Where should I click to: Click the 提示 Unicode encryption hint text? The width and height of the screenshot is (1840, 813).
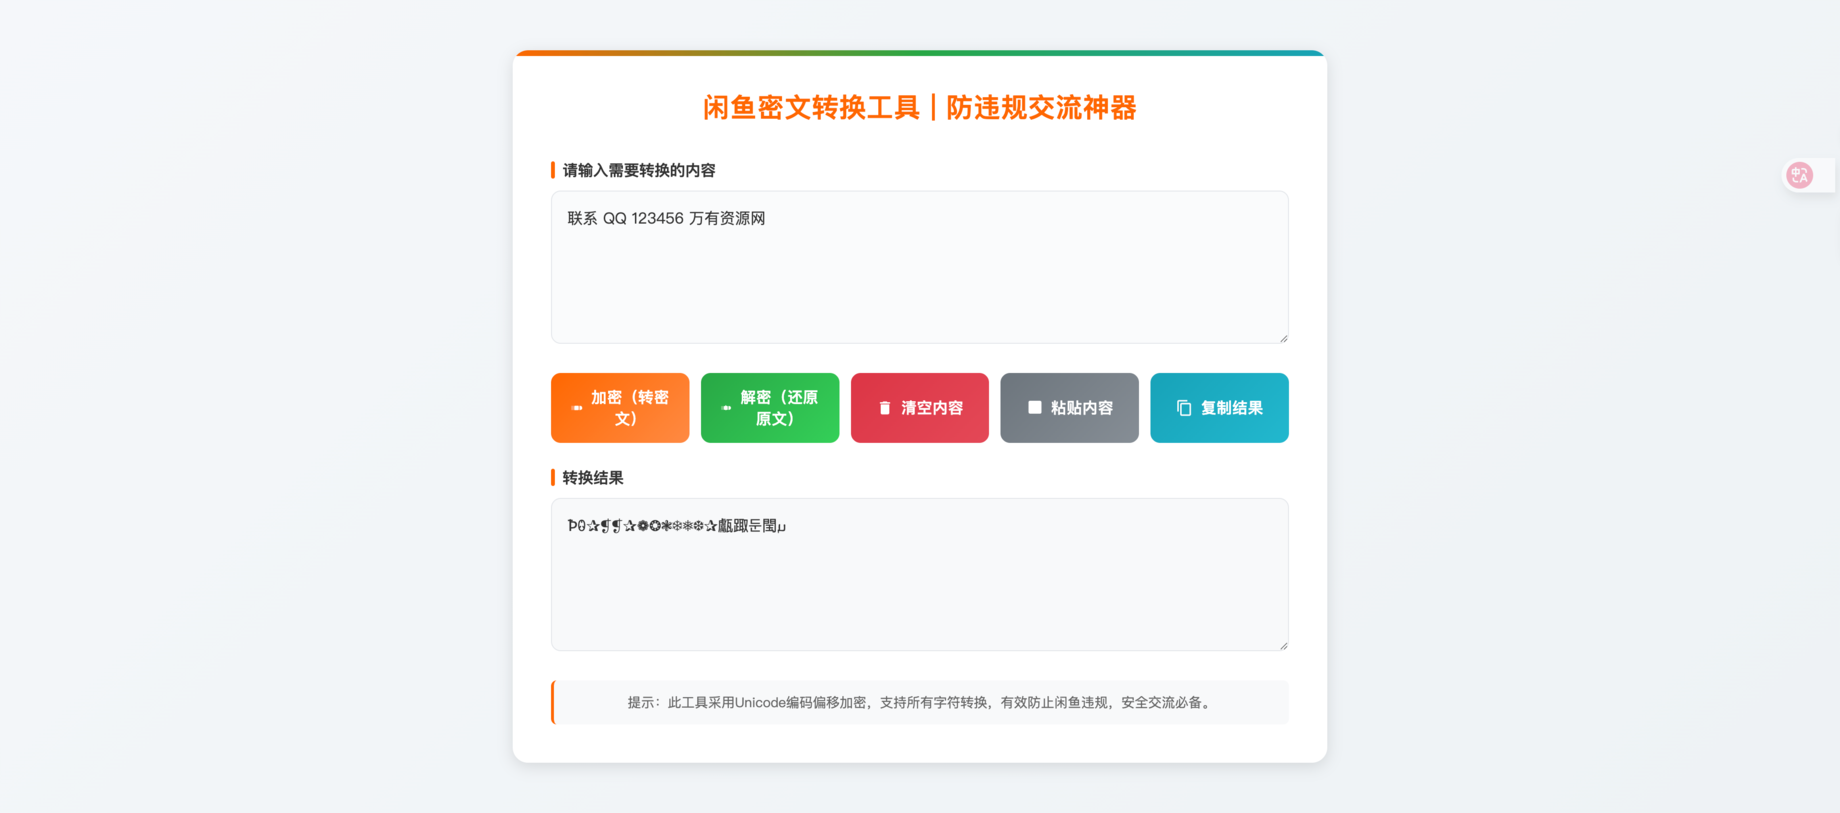920,703
